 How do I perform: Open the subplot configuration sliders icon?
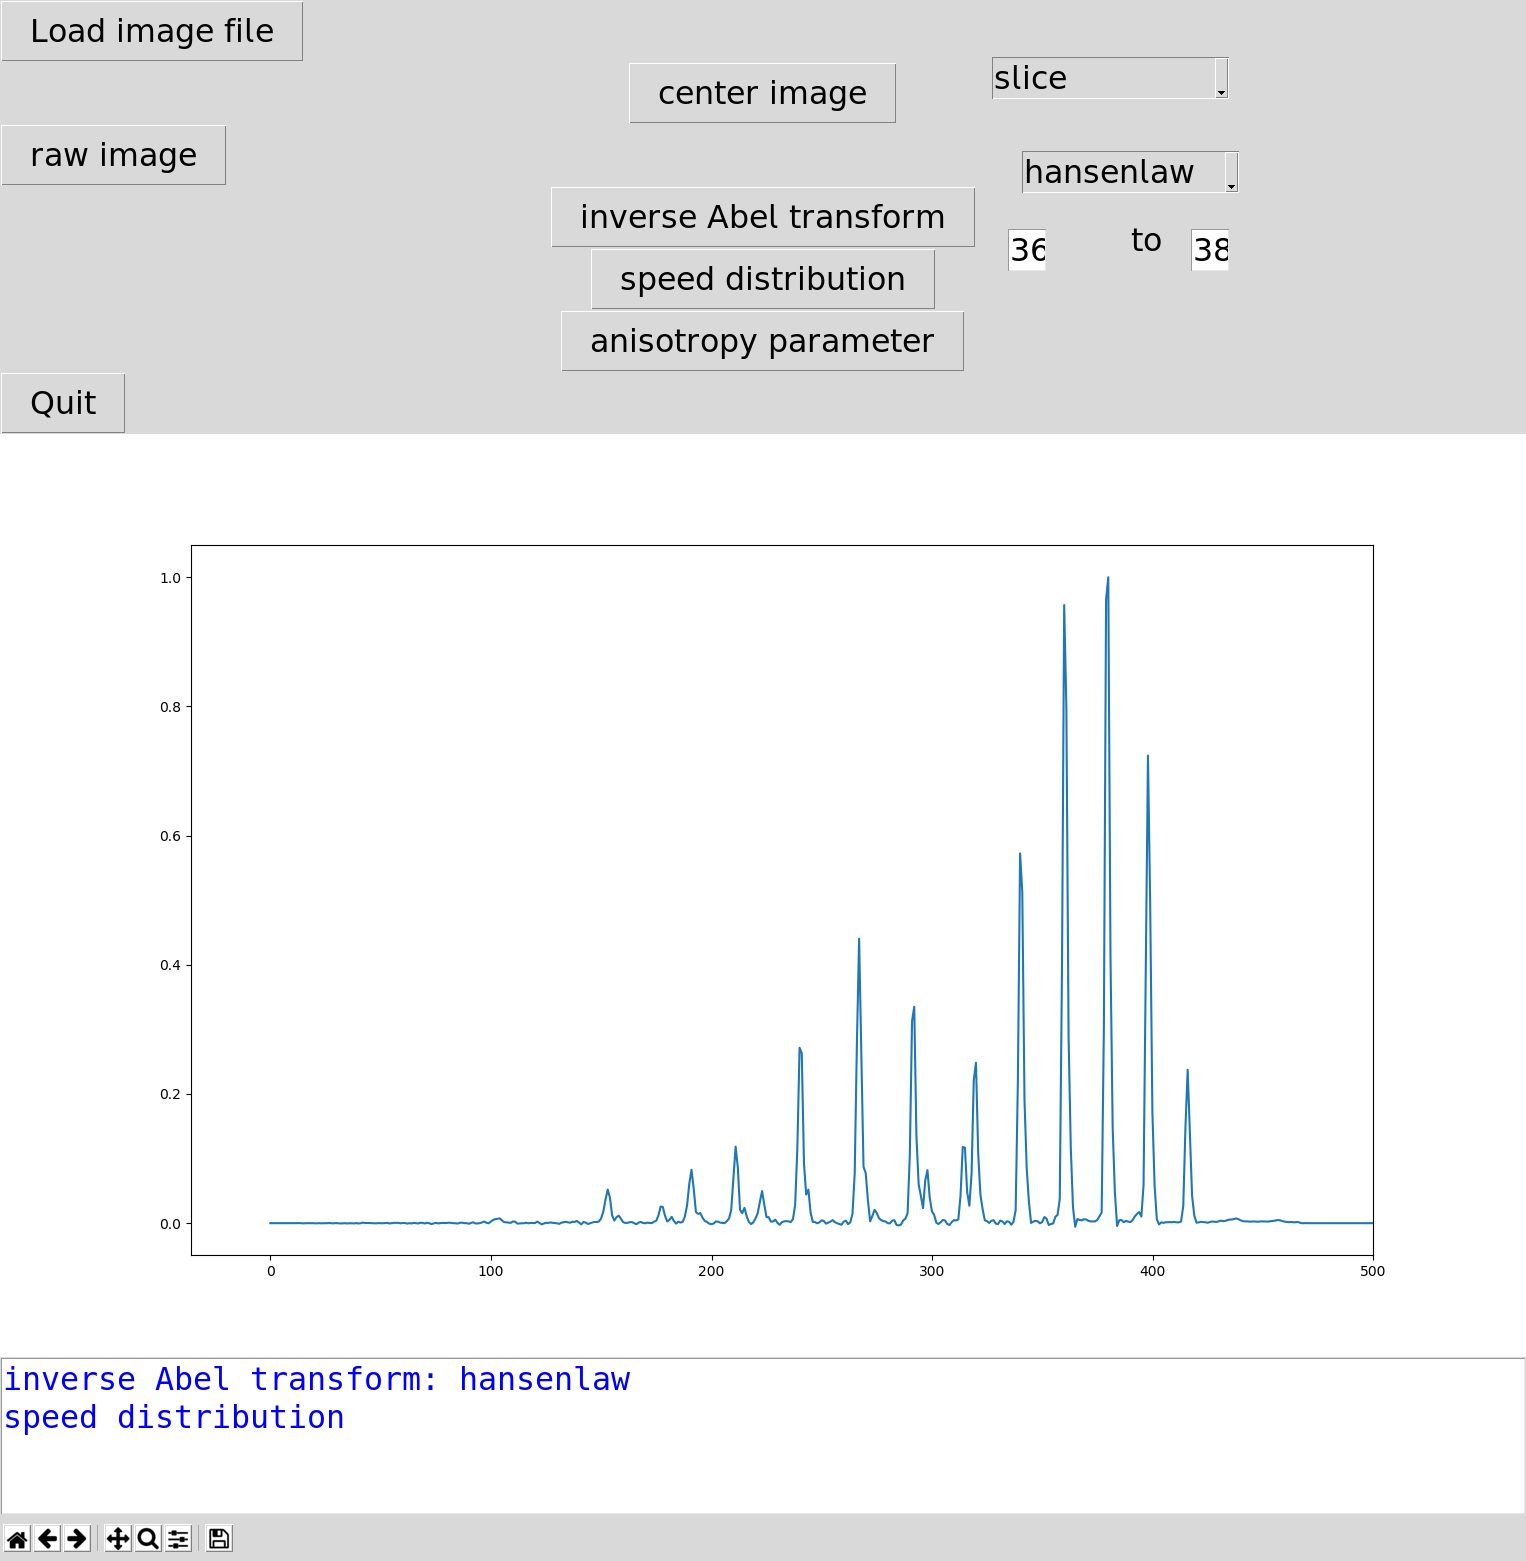click(177, 1538)
